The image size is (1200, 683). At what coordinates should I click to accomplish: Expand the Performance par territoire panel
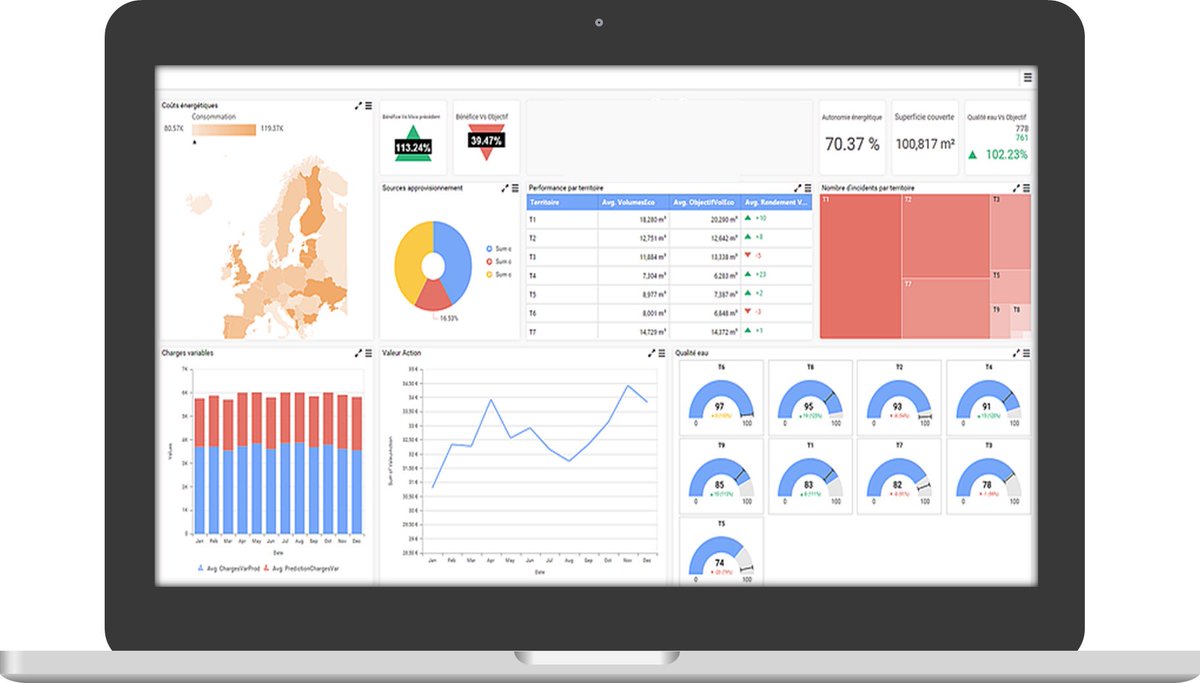click(798, 187)
